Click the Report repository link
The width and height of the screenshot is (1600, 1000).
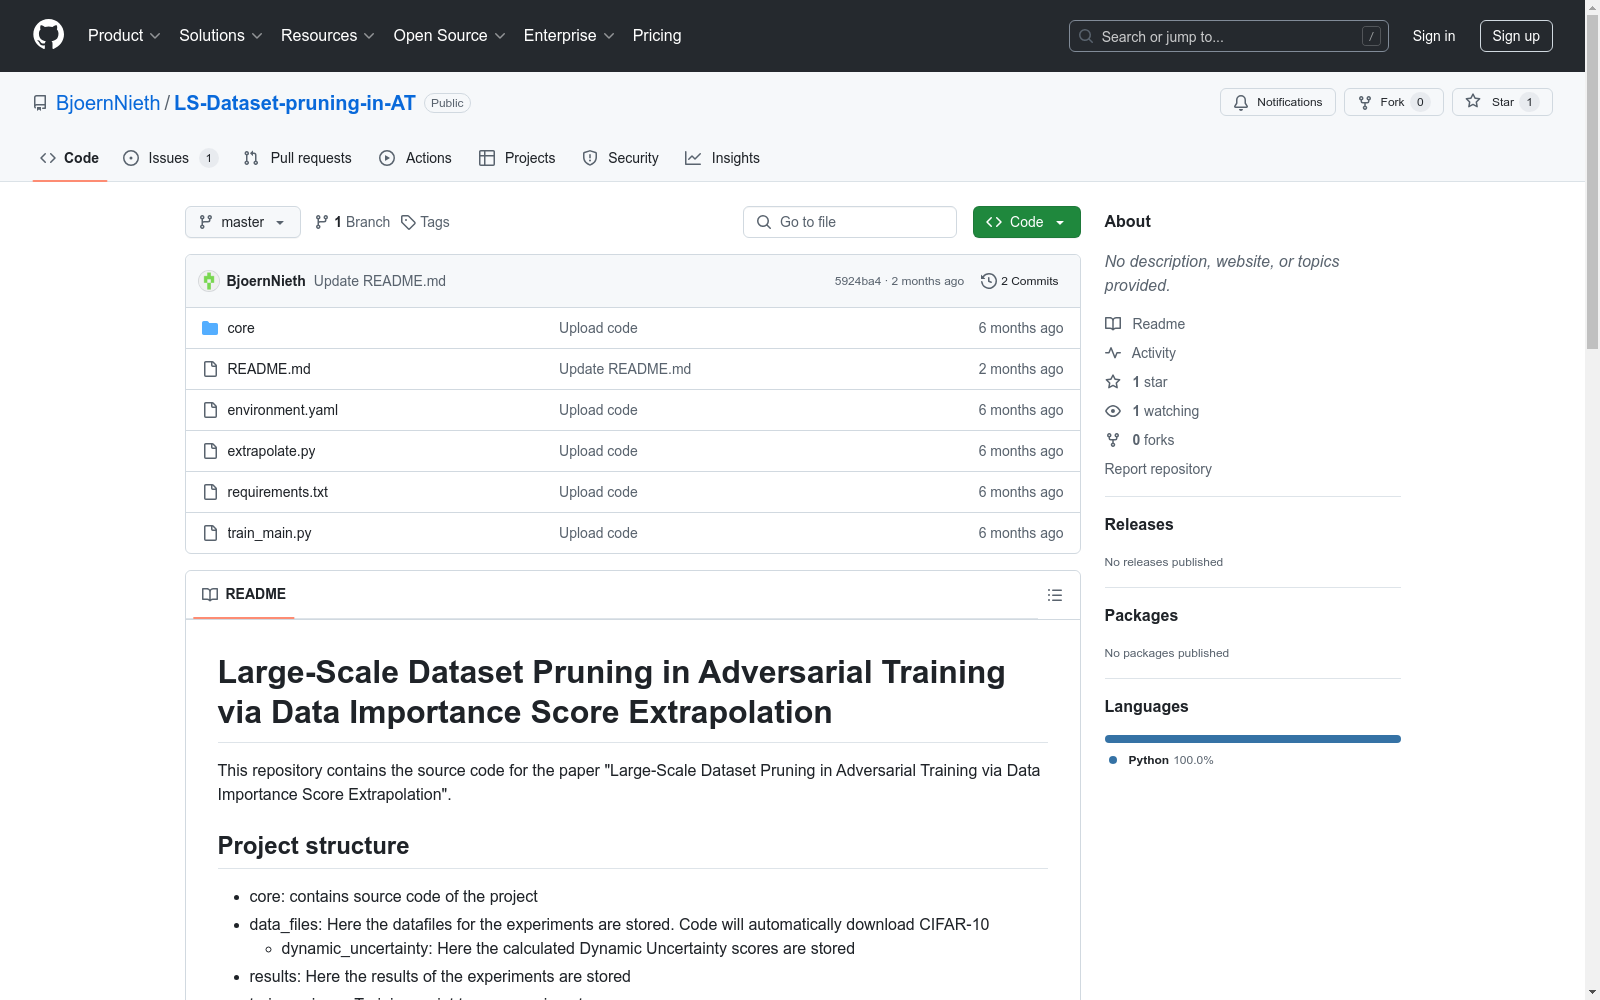pyautogui.click(x=1158, y=469)
